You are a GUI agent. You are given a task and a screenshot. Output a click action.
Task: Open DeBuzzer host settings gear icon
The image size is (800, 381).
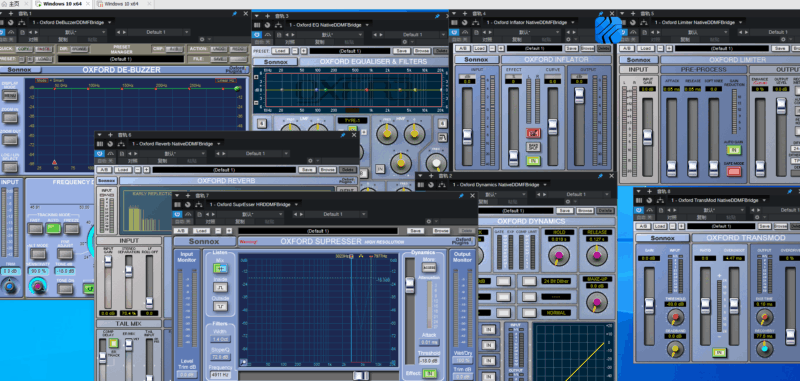(202, 39)
